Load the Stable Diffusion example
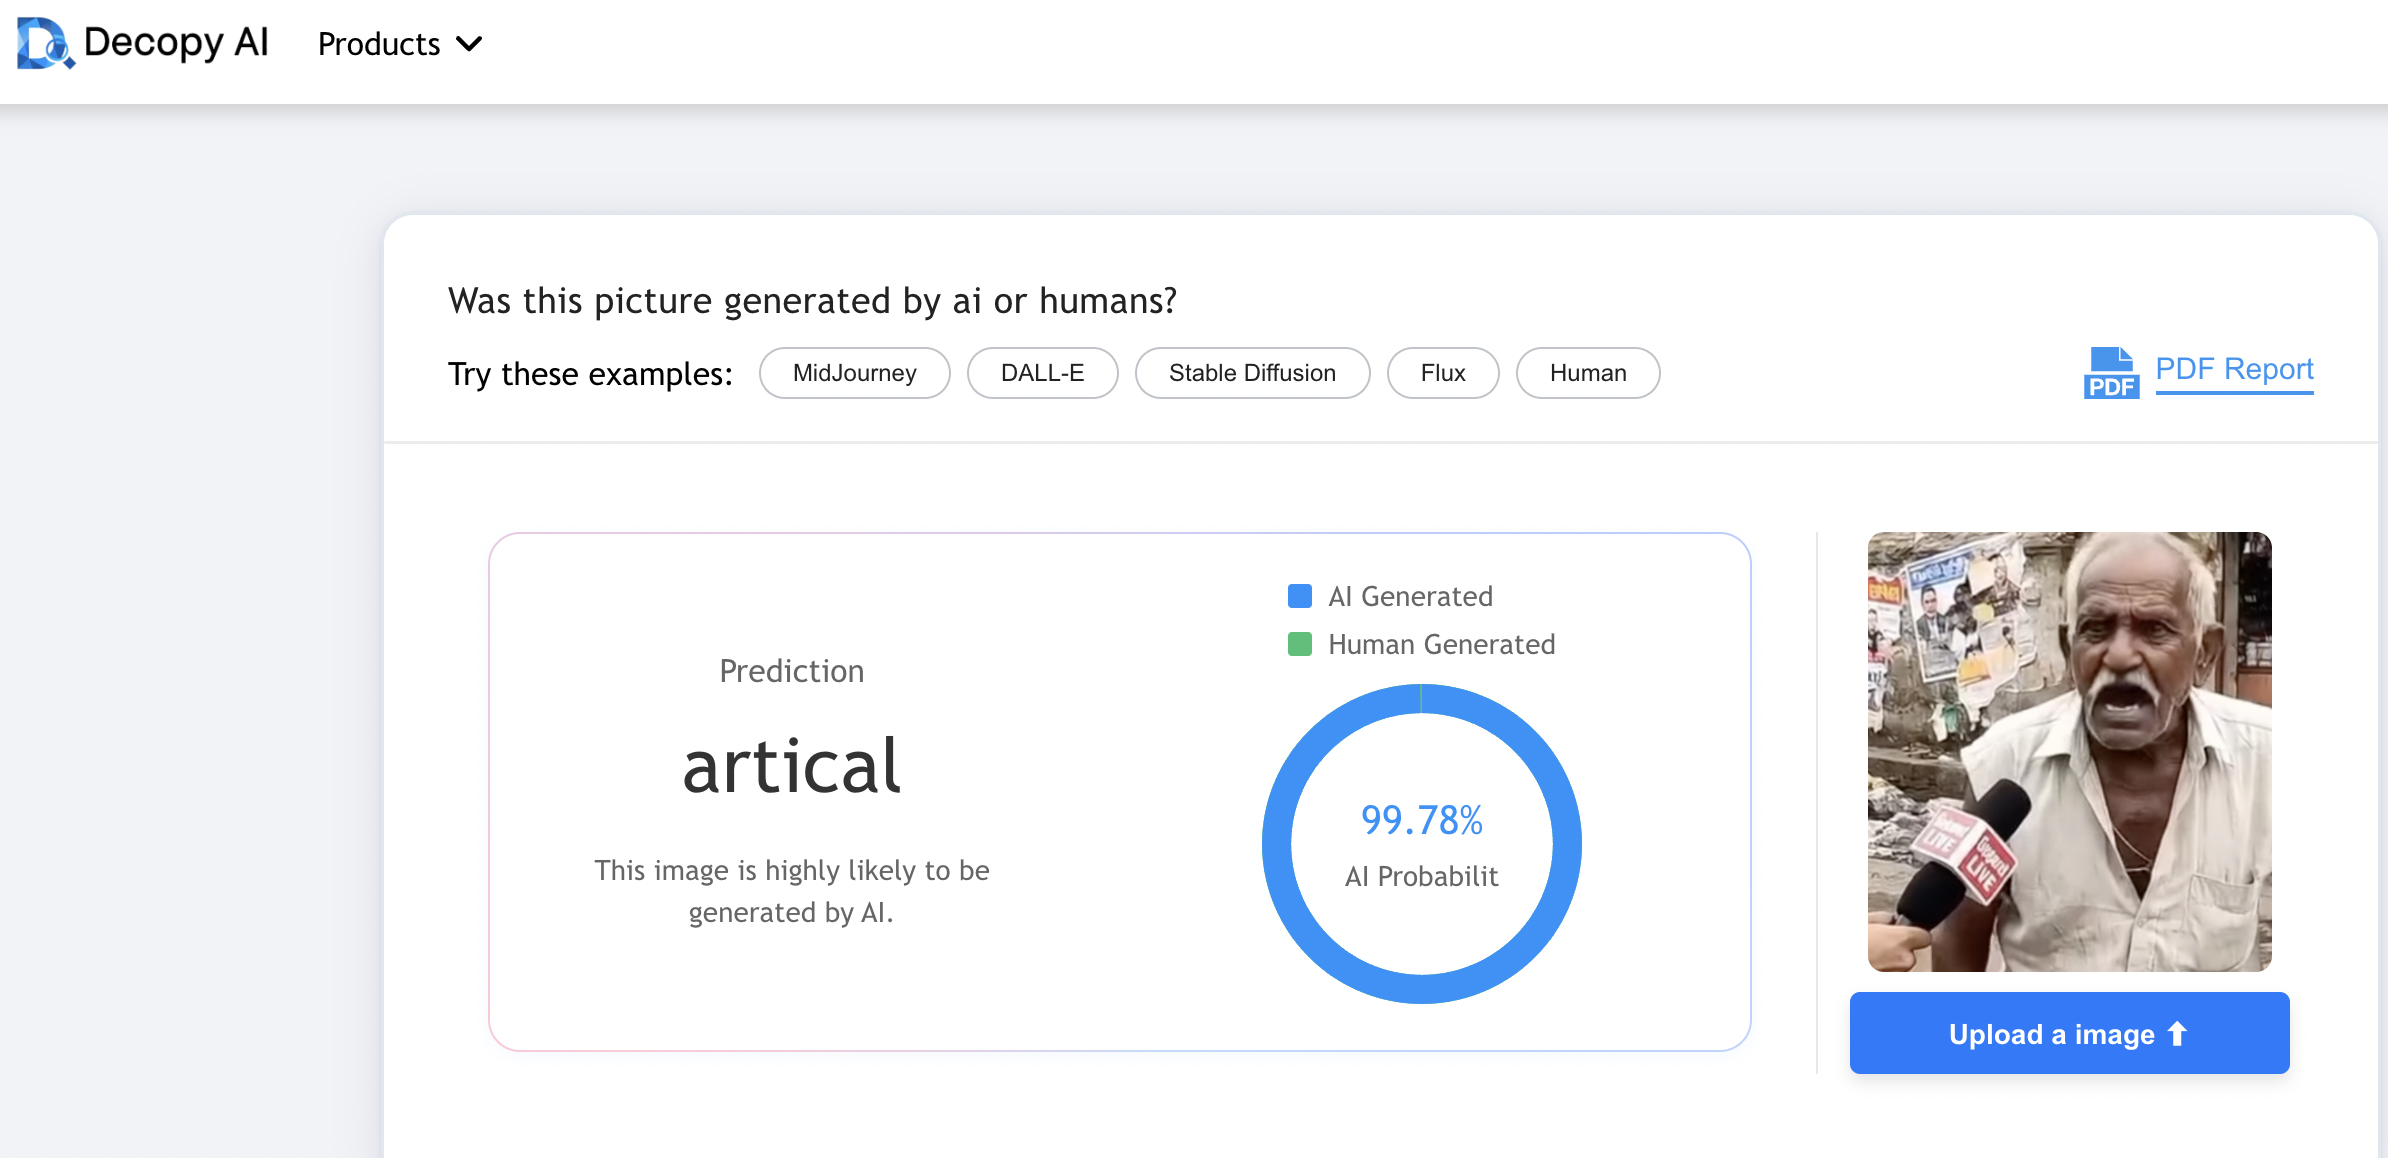Viewport: 2388px width, 1158px height. tap(1252, 373)
